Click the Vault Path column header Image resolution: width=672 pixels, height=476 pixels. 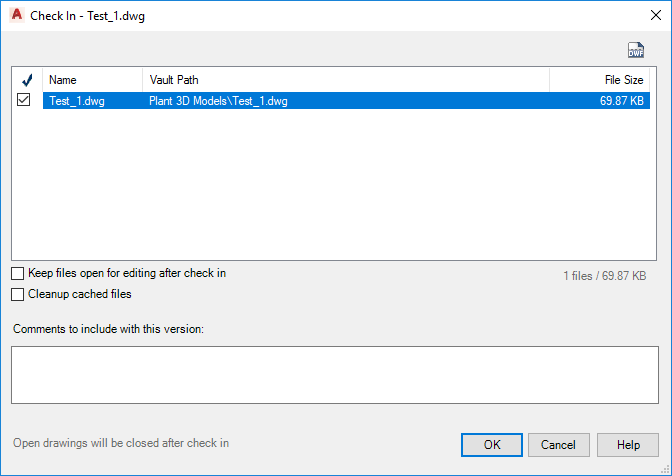[x=345, y=80]
